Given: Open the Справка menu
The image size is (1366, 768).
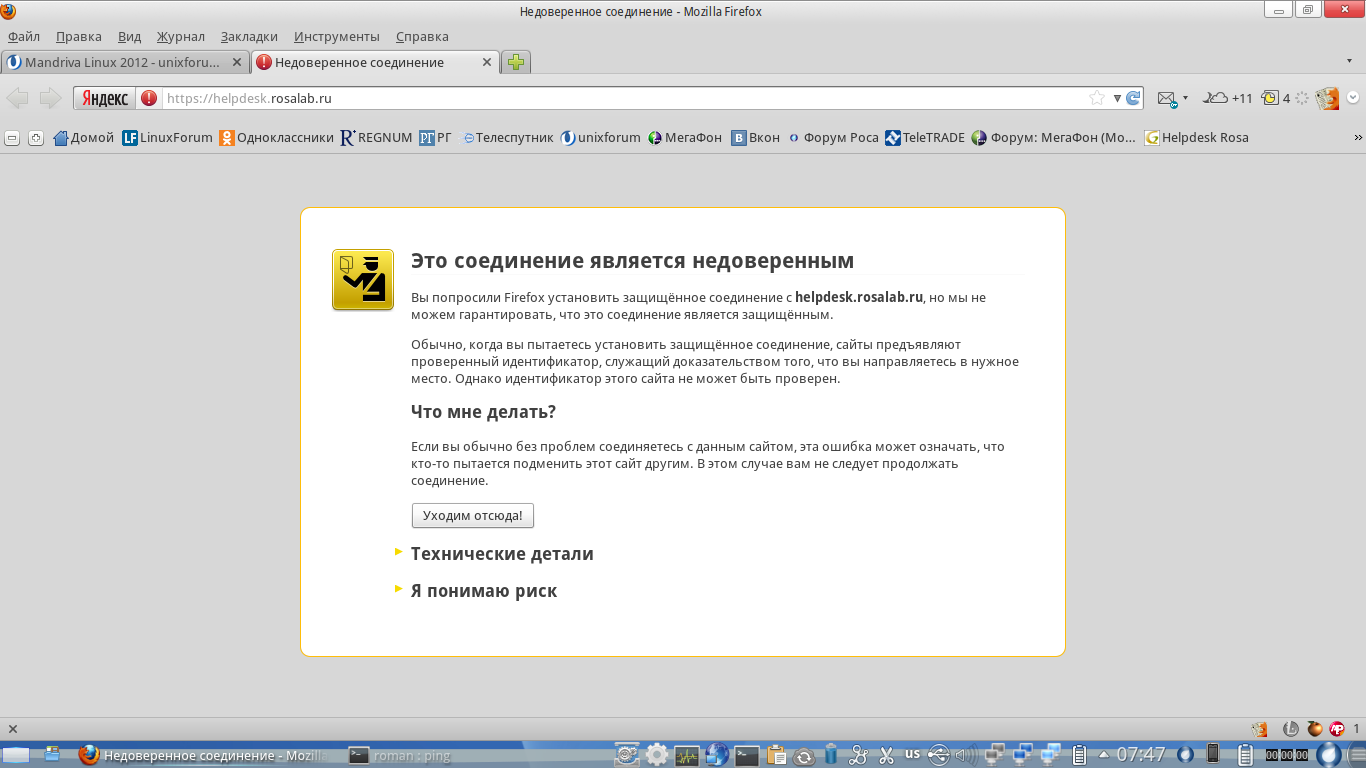Looking at the screenshot, I should (x=422, y=36).
